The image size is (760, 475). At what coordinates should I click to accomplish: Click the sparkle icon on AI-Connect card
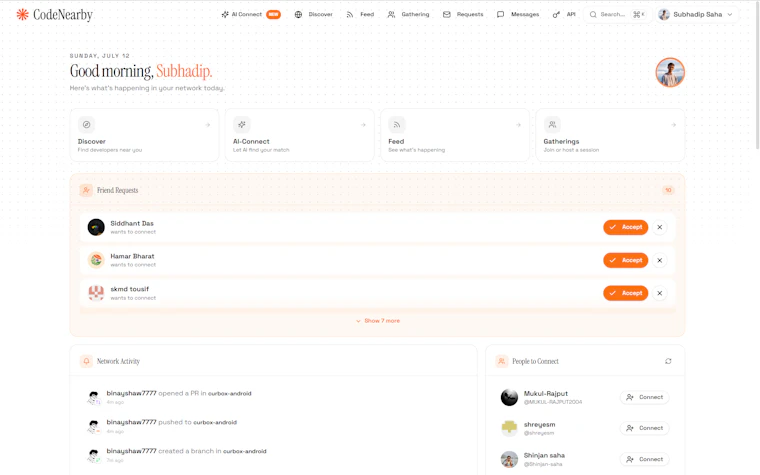coord(241,125)
